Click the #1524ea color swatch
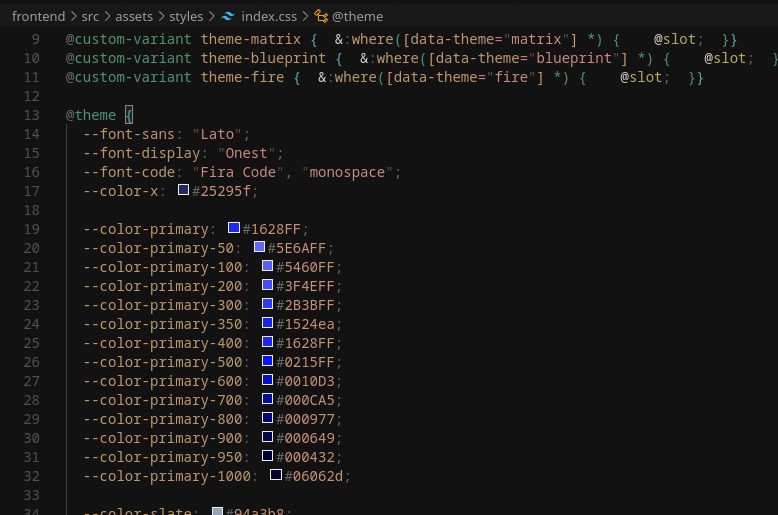Image resolution: width=778 pixels, height=515 pixels. pyautogui.click(x=267, y=322)
